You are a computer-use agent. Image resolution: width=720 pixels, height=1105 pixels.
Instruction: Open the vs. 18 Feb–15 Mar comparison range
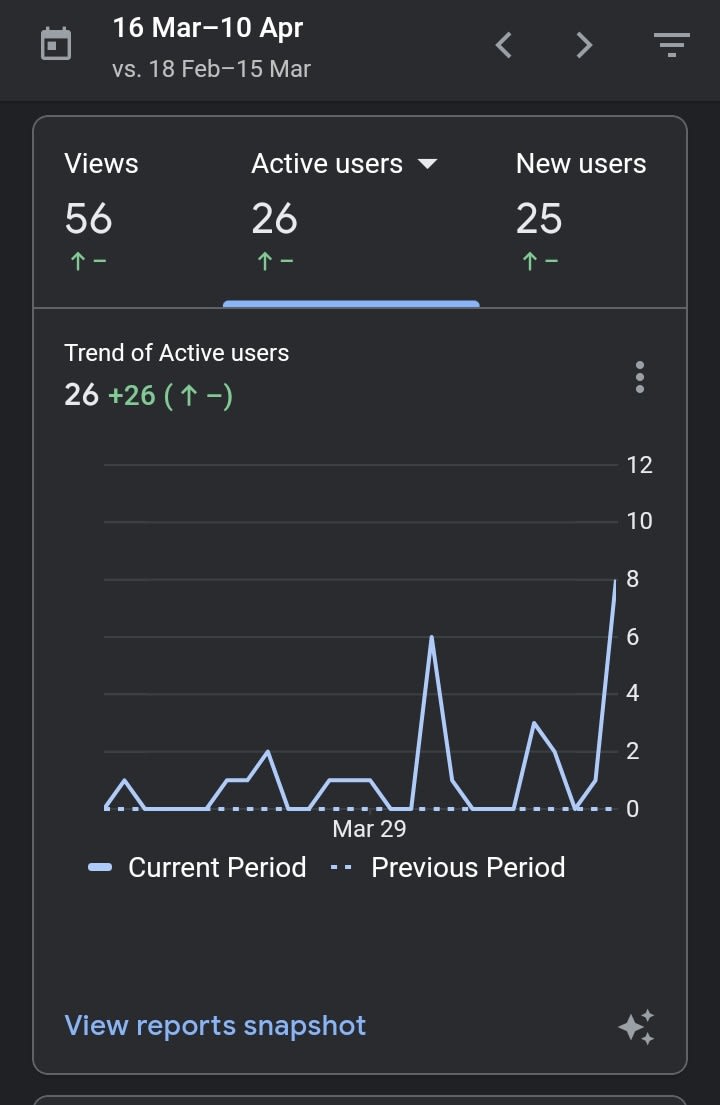click(x=212, y=70)
